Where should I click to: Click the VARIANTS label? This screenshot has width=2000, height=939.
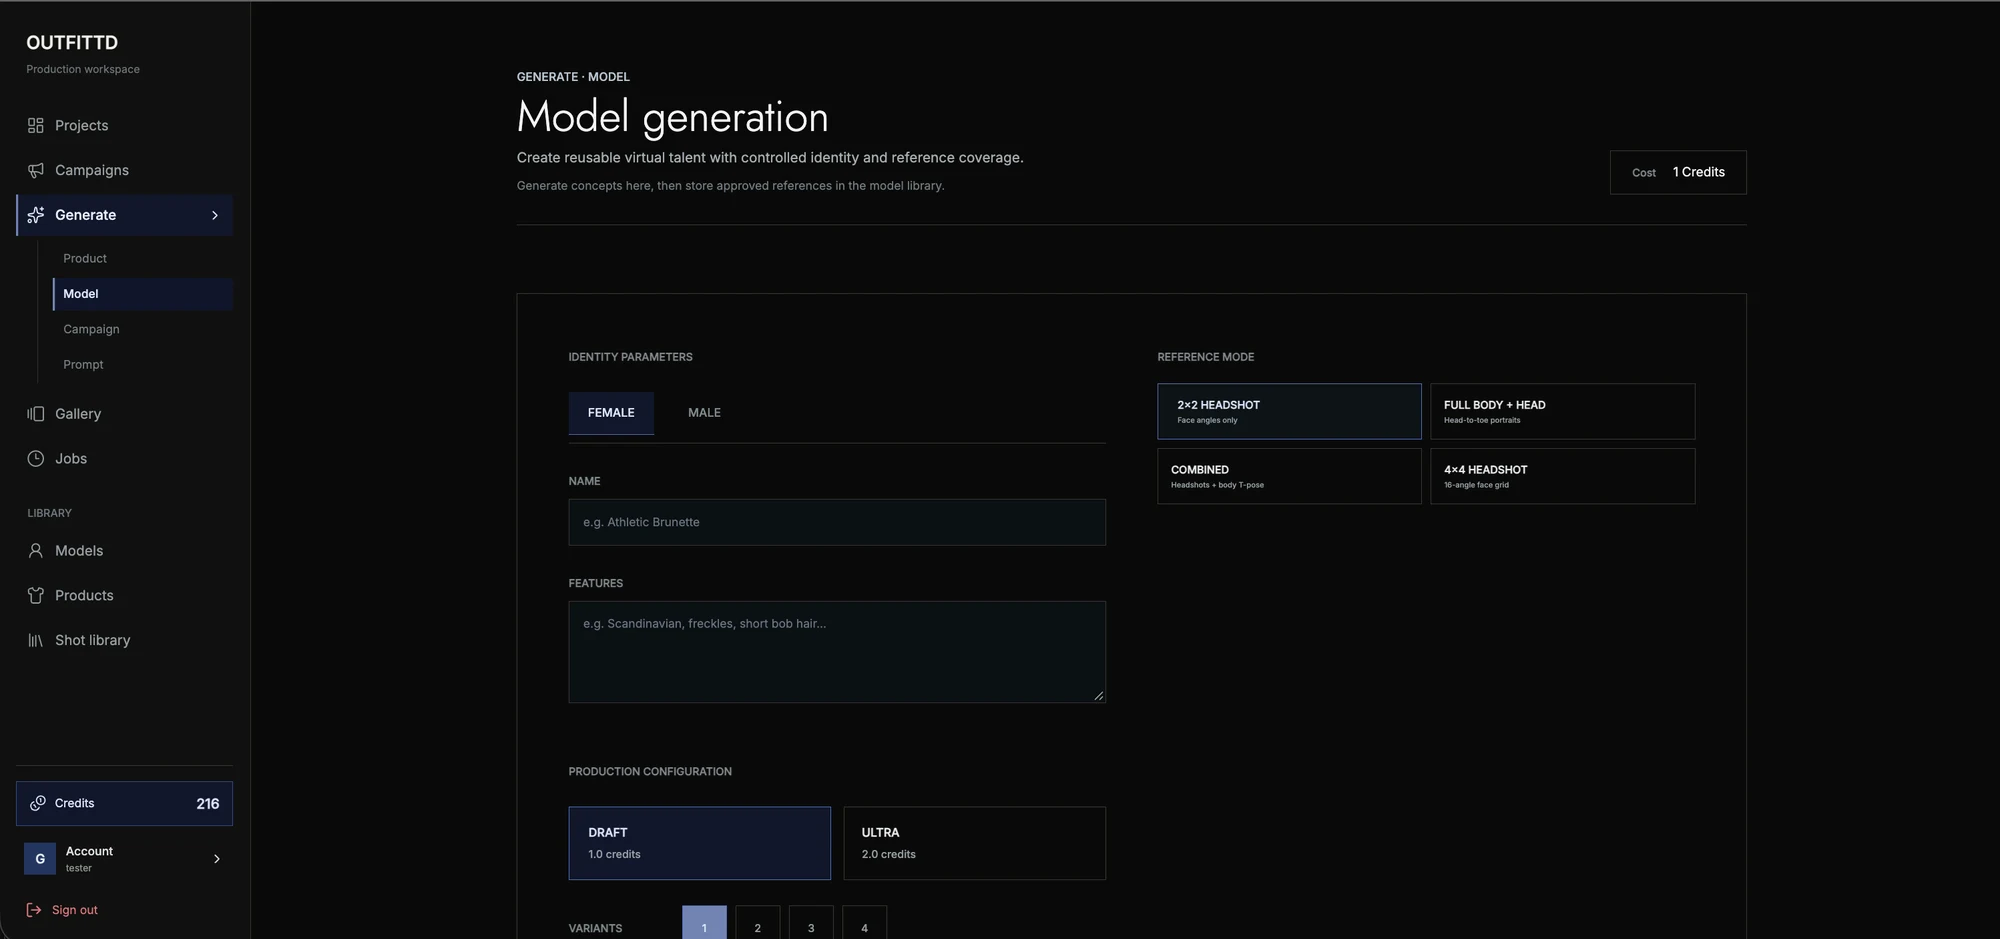pyautogui.click(x=595, y=929)
